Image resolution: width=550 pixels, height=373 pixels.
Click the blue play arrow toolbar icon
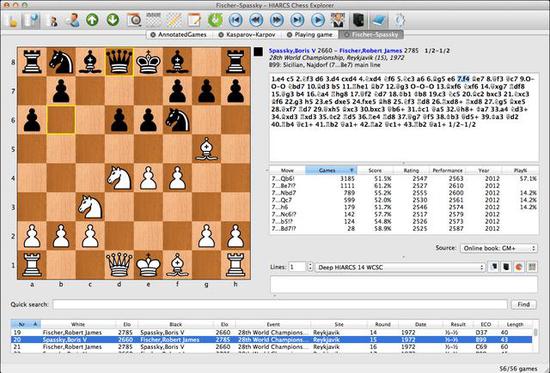coord(318,20)
